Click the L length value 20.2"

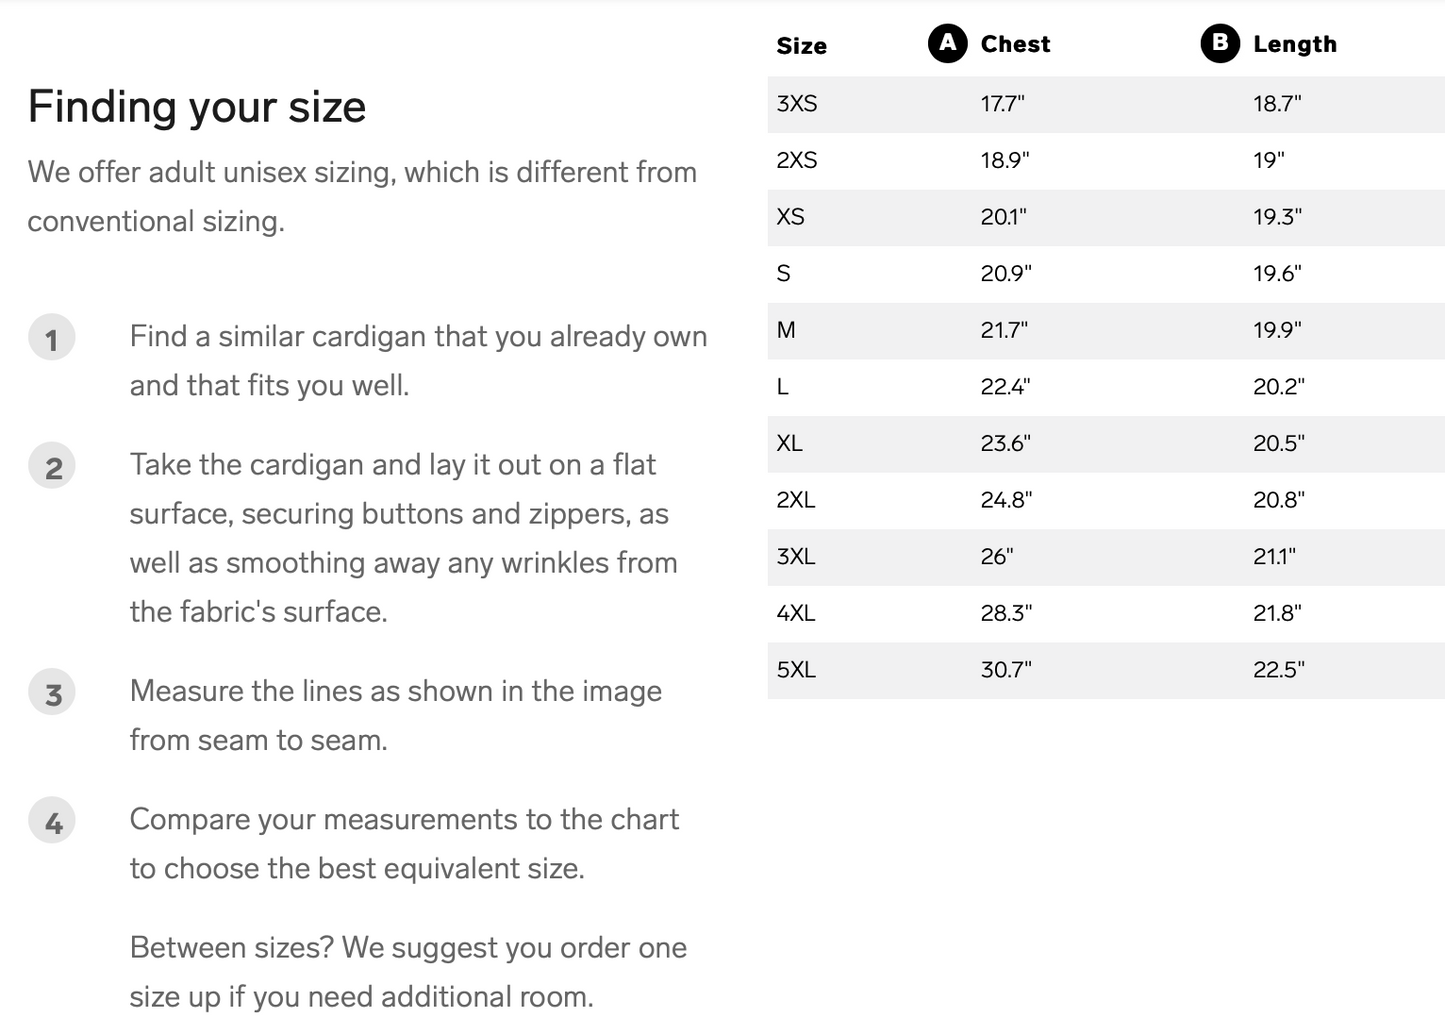click(x=1278, y=387)
